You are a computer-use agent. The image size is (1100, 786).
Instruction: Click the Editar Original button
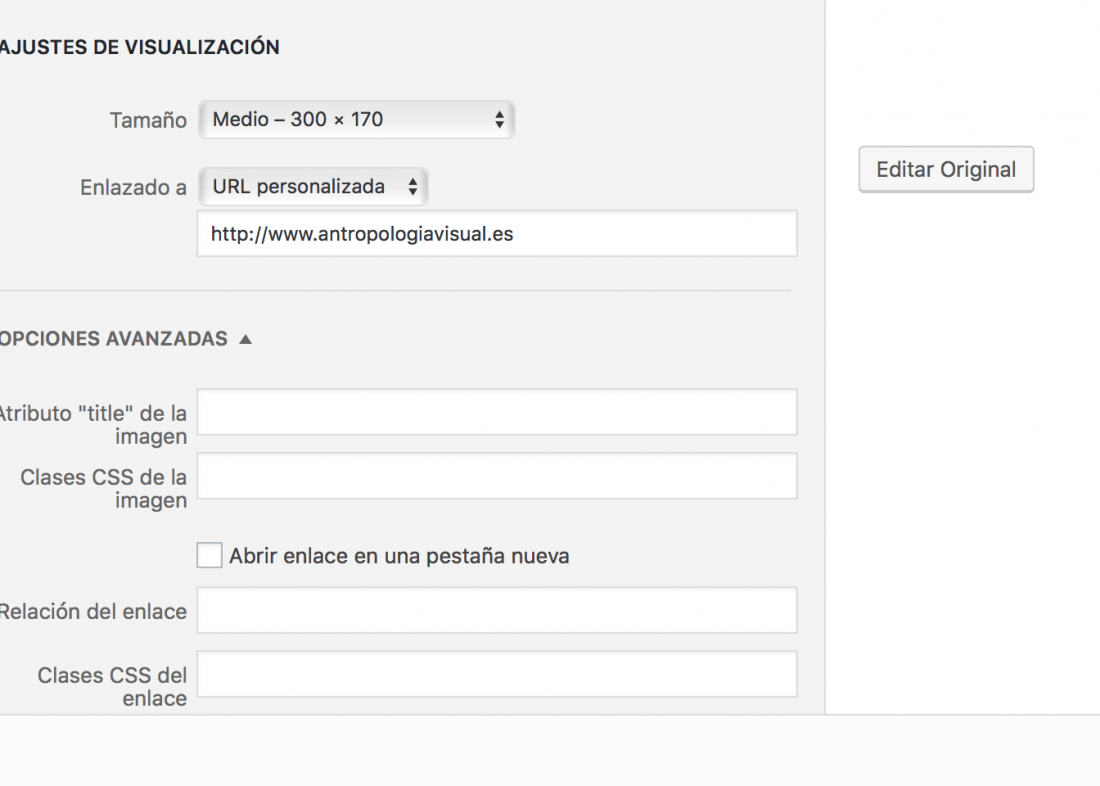946,169
